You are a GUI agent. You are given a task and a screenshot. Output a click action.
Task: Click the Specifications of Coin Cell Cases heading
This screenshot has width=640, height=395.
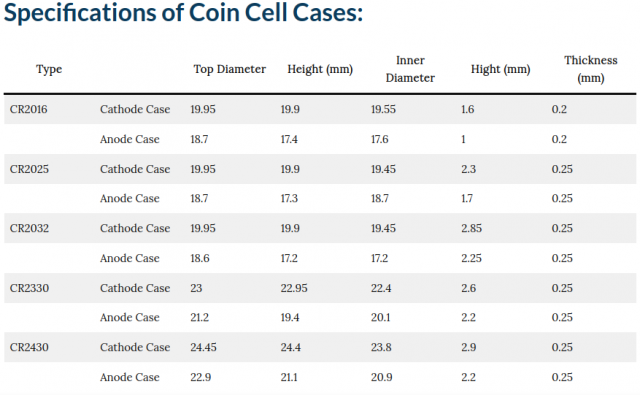tap(183, 13)
